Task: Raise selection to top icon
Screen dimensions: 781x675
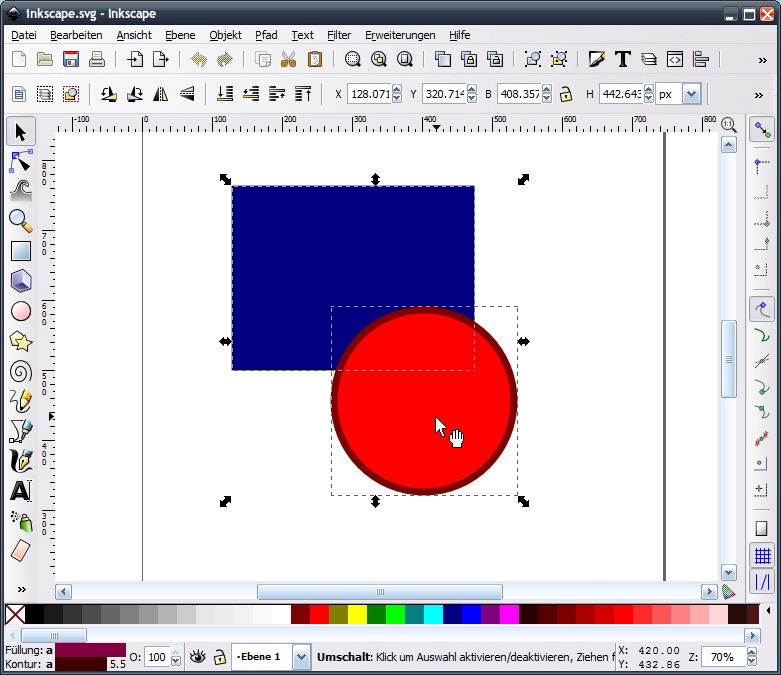Action: (302, 94)
